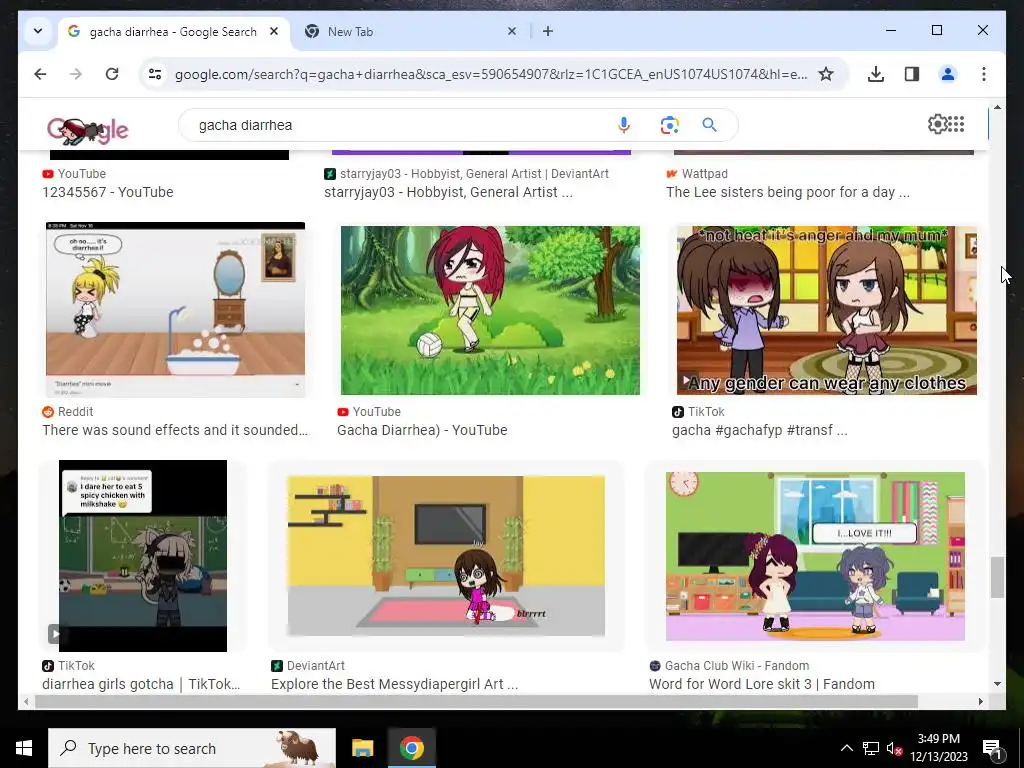Start a voice search with microphone
1024x768 pixels.
[x=624, y=125]
